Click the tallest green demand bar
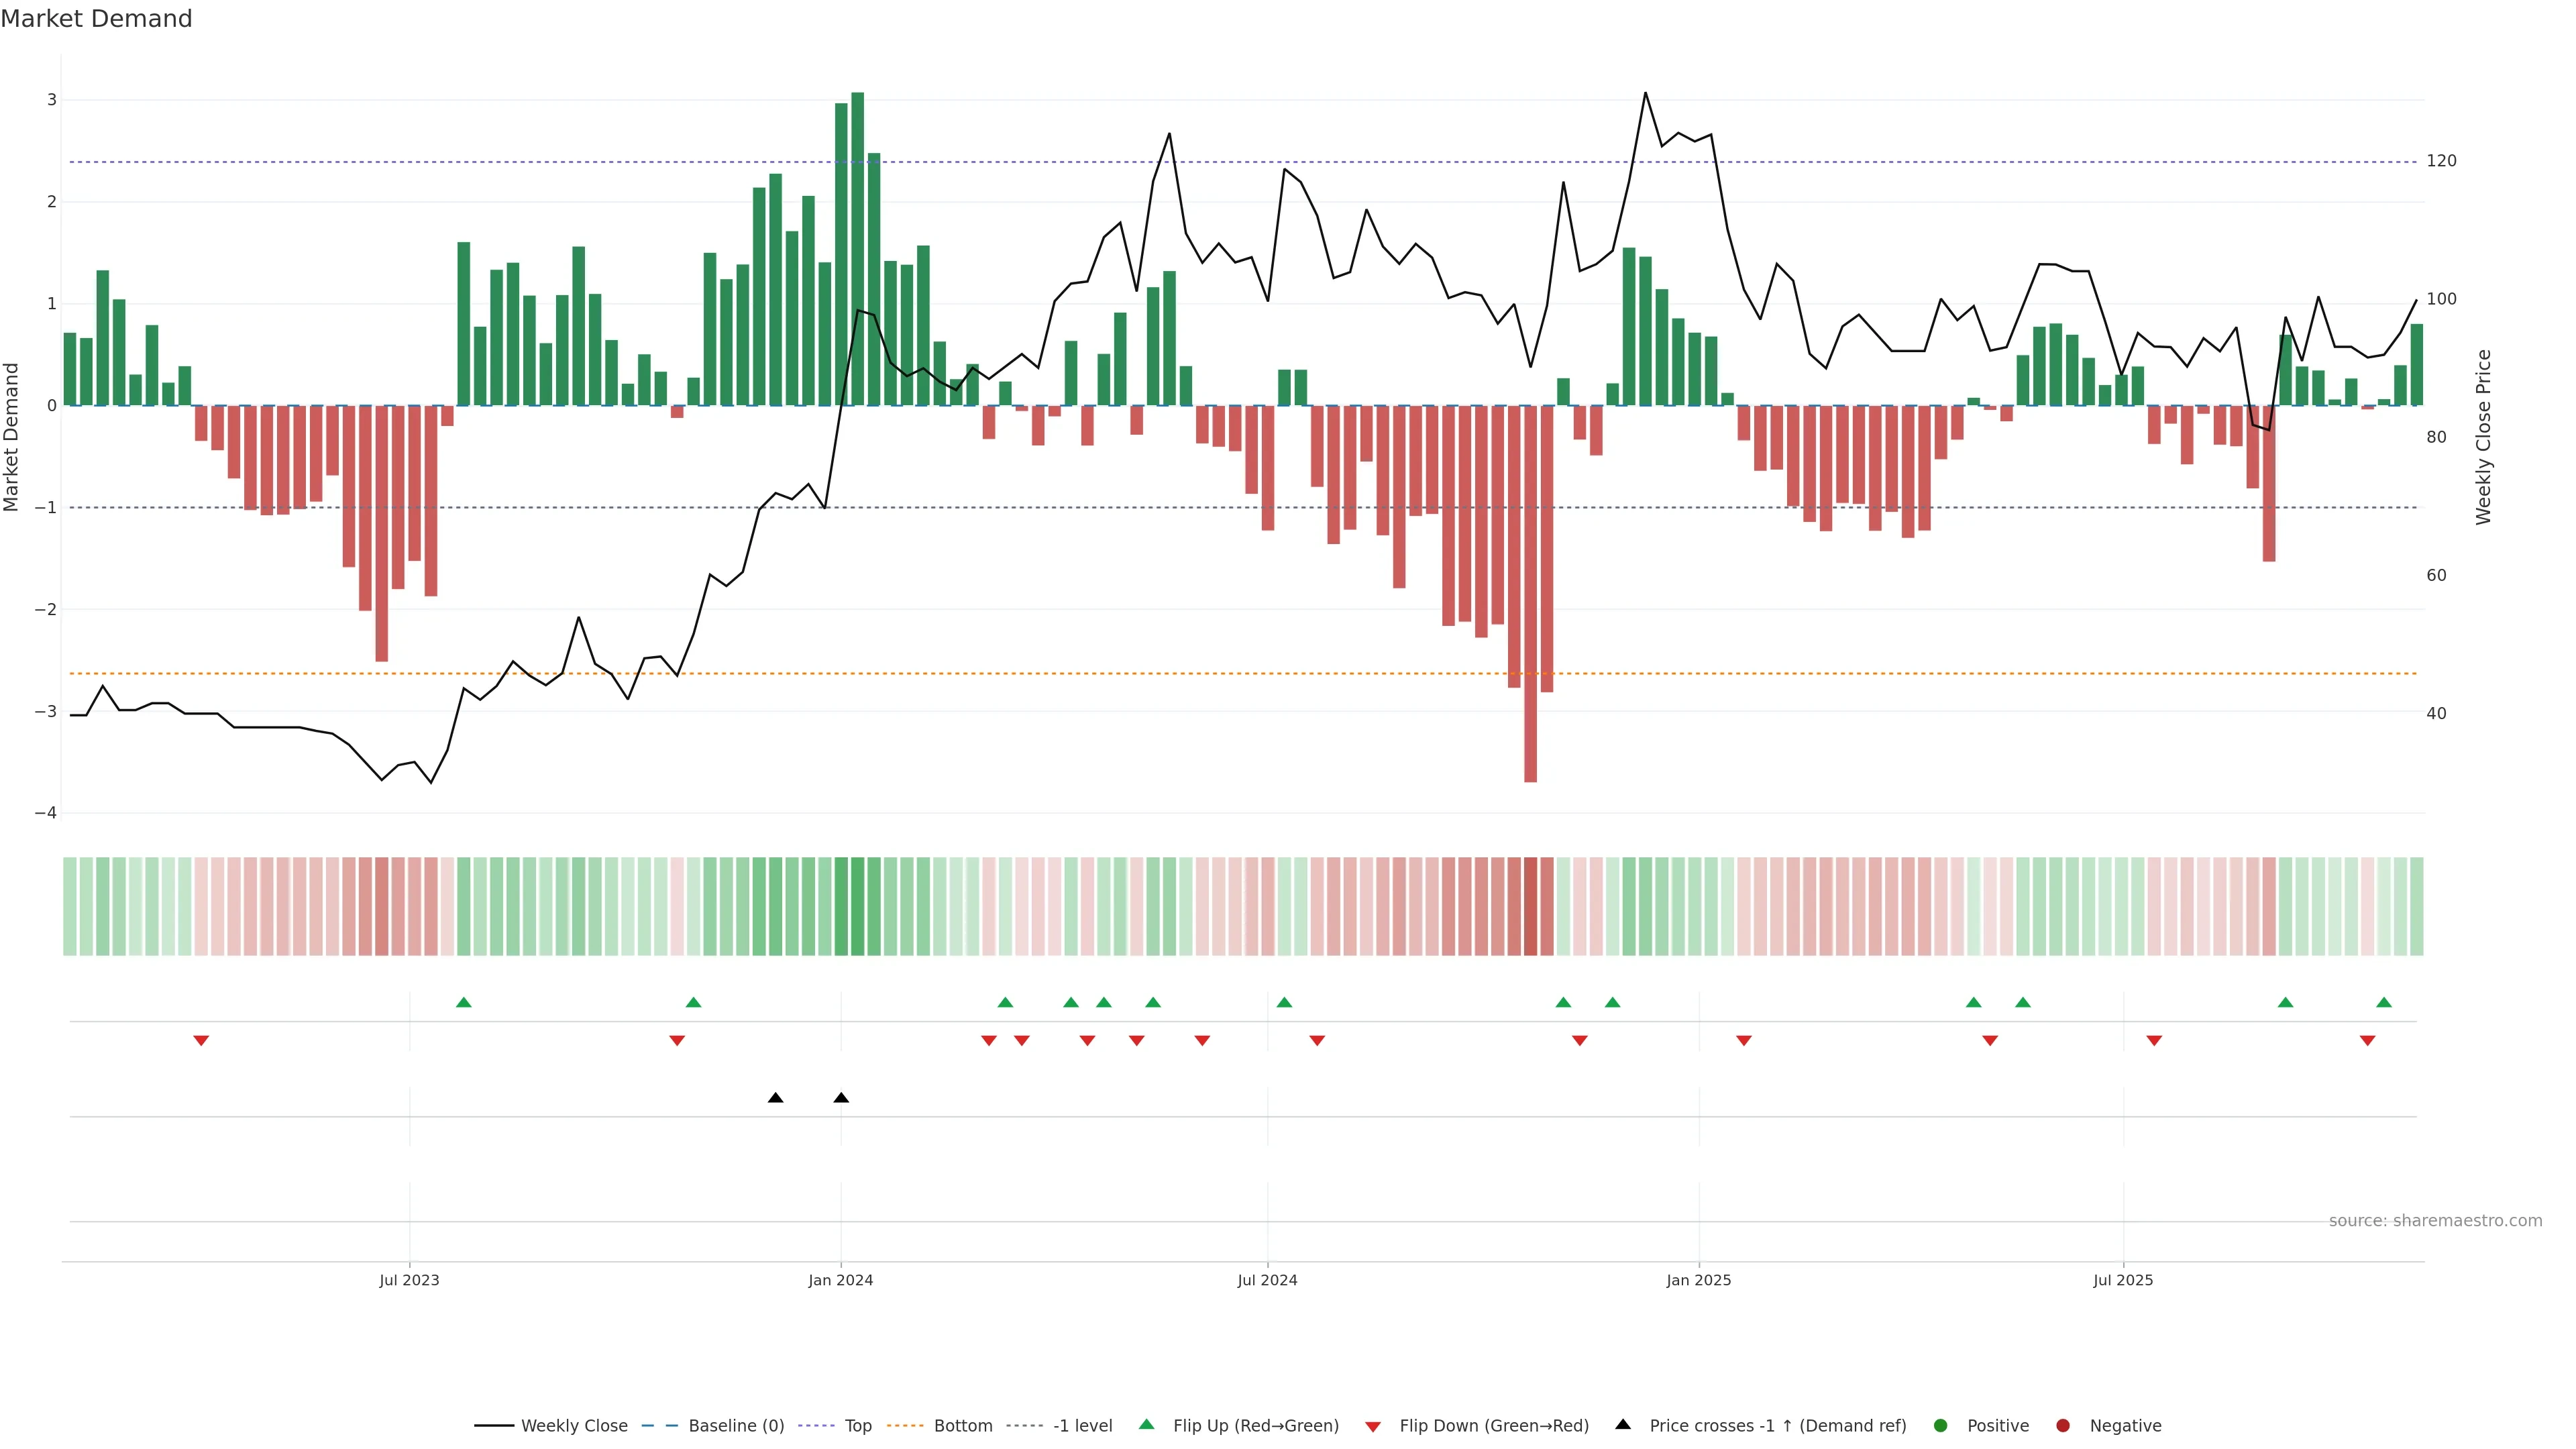Image resolution: width=2576 pixels, height=1449 pixels. click(857, 250)
